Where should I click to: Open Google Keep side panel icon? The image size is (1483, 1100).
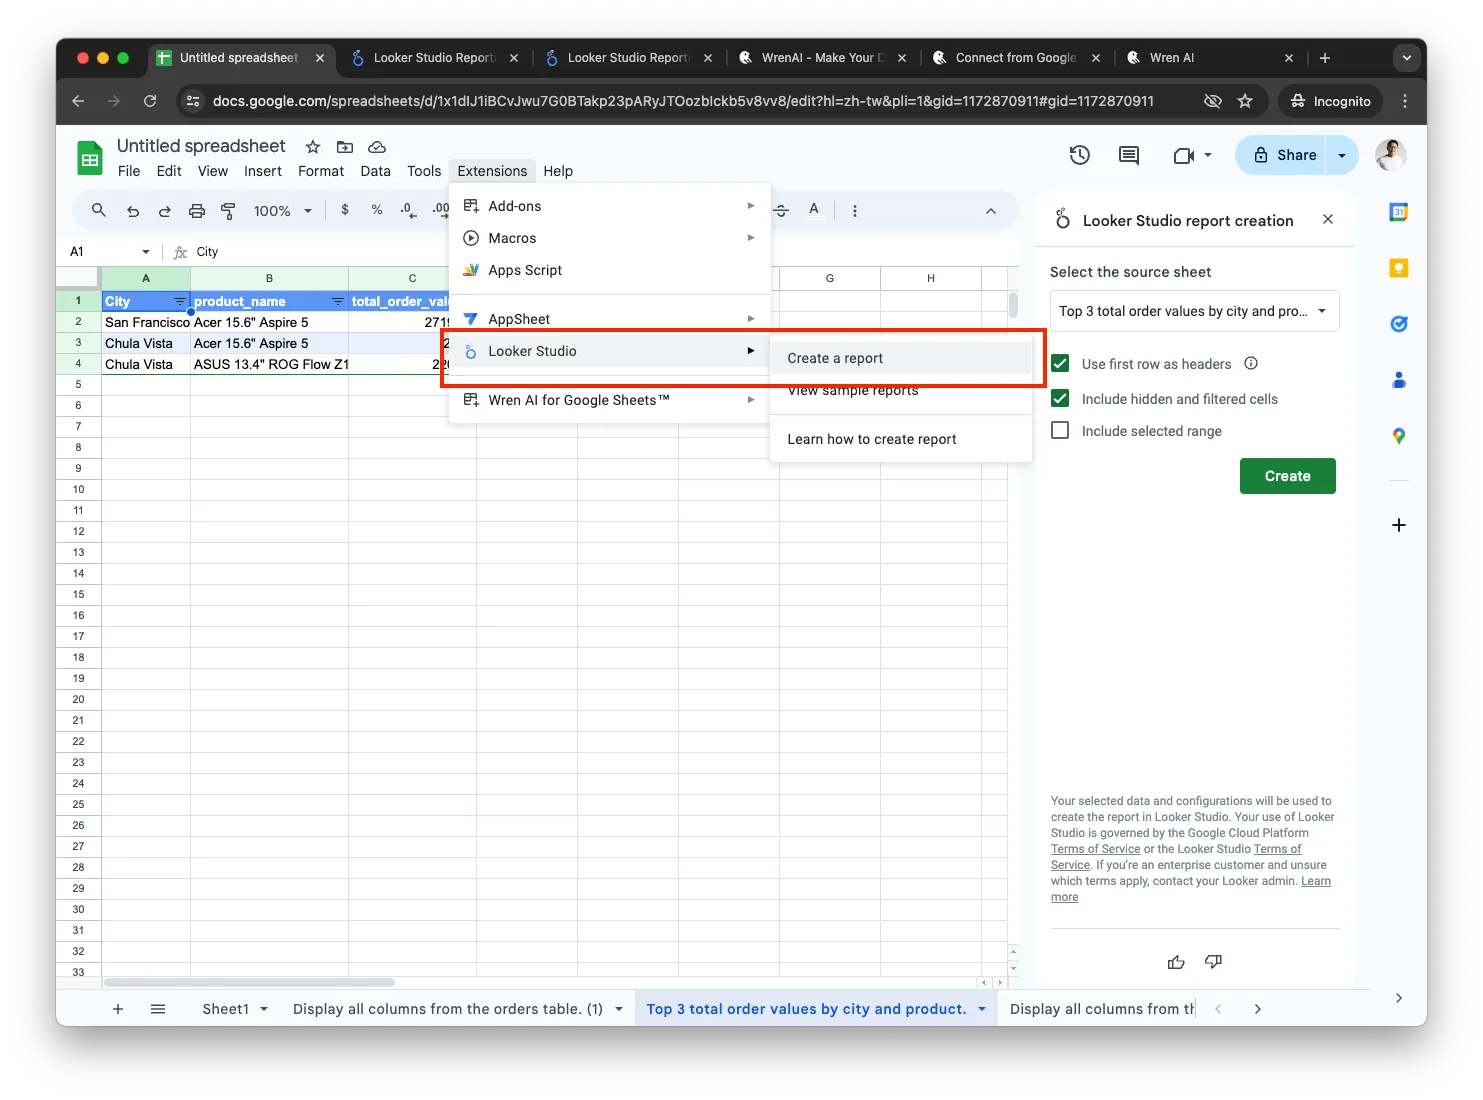pyautogui.click(x=1399, y=268)
